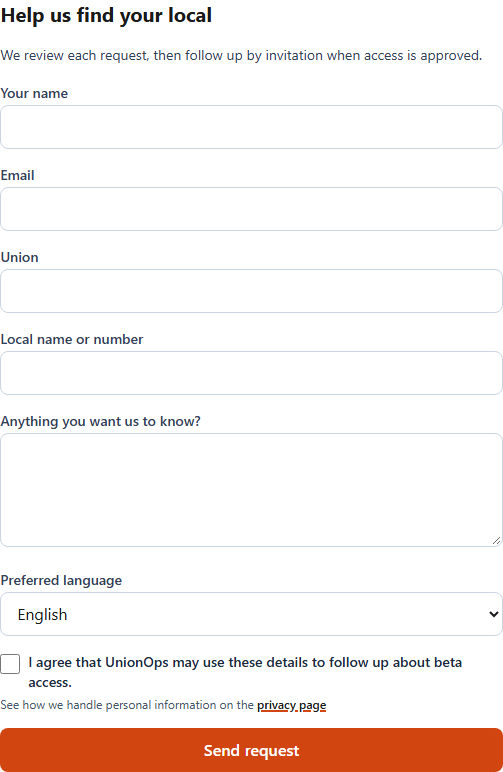Grab the textarea resize handle corner
The image size is (503, 772).
pyautogui.click(x=496, y=541)
